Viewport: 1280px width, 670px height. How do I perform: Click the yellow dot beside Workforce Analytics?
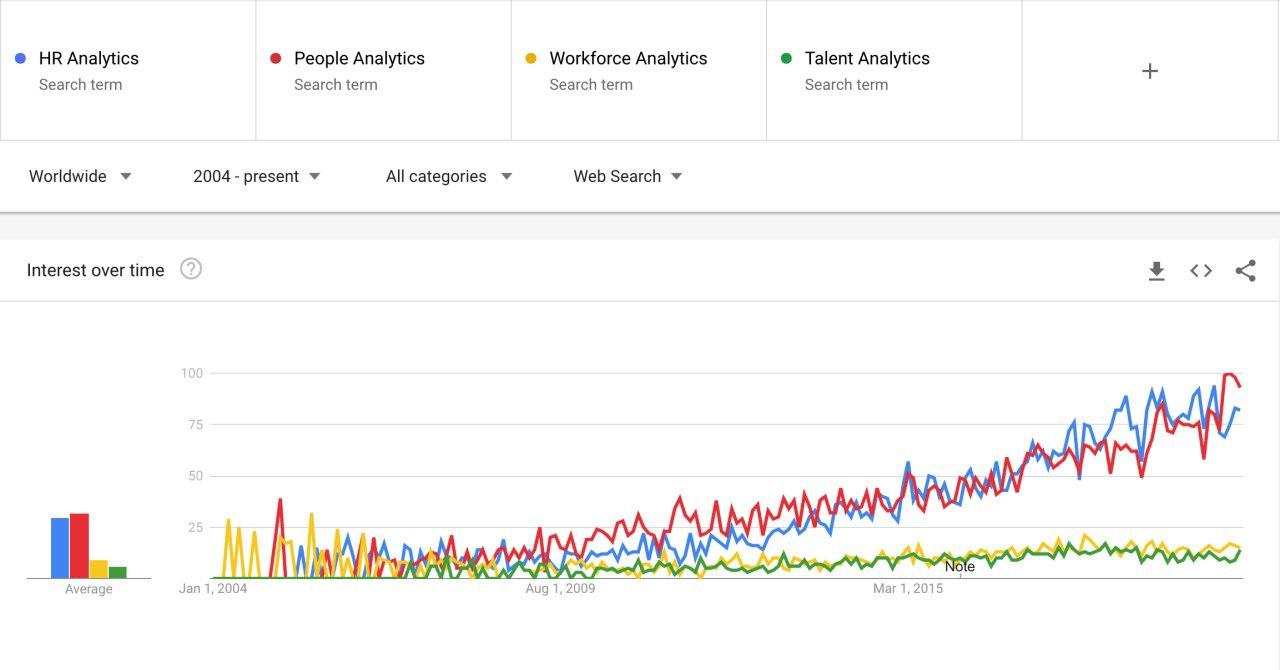pyautogui.click(x=531, y=59)
